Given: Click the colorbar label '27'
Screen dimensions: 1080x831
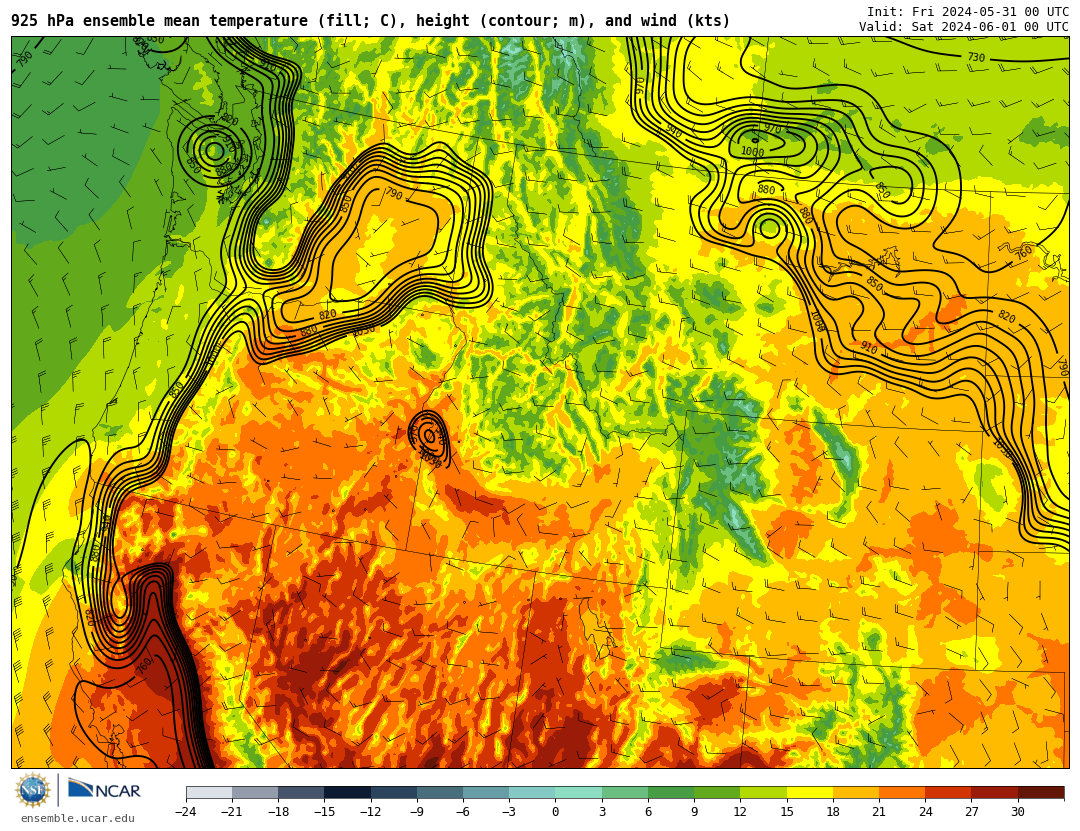Looking at the screenshot, I should click(971, 812).
